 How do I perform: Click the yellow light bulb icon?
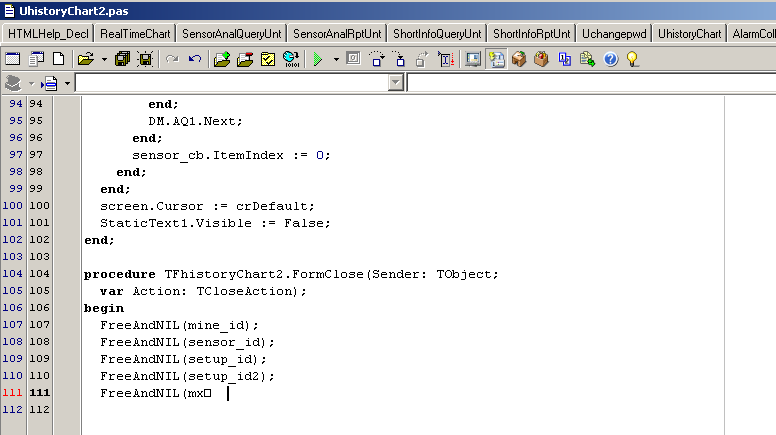(632, 59)
